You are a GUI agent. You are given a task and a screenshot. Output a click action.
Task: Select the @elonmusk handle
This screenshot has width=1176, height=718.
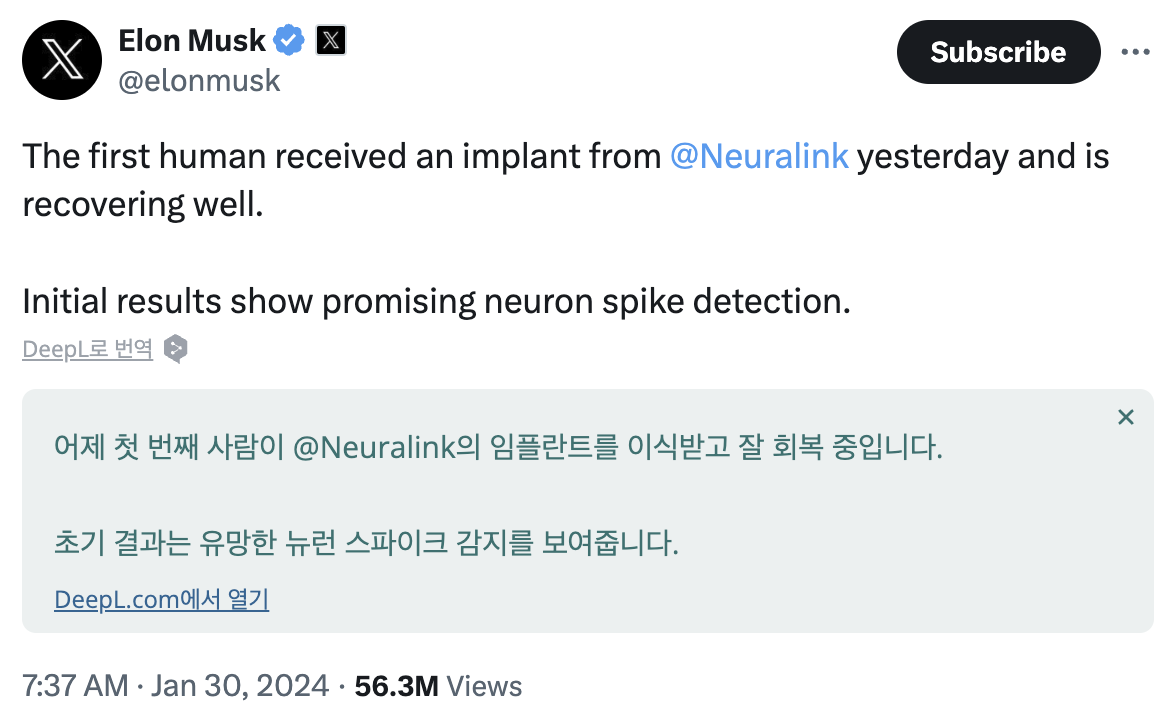coord(199,80)
